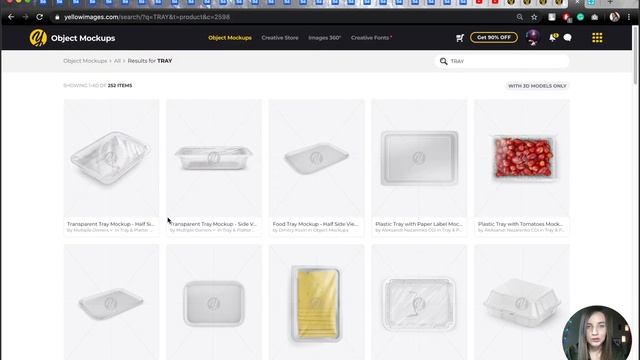Click the Get 90% OFF button
The width and height of the screenshot is (640, 360).
pos(494,38)
